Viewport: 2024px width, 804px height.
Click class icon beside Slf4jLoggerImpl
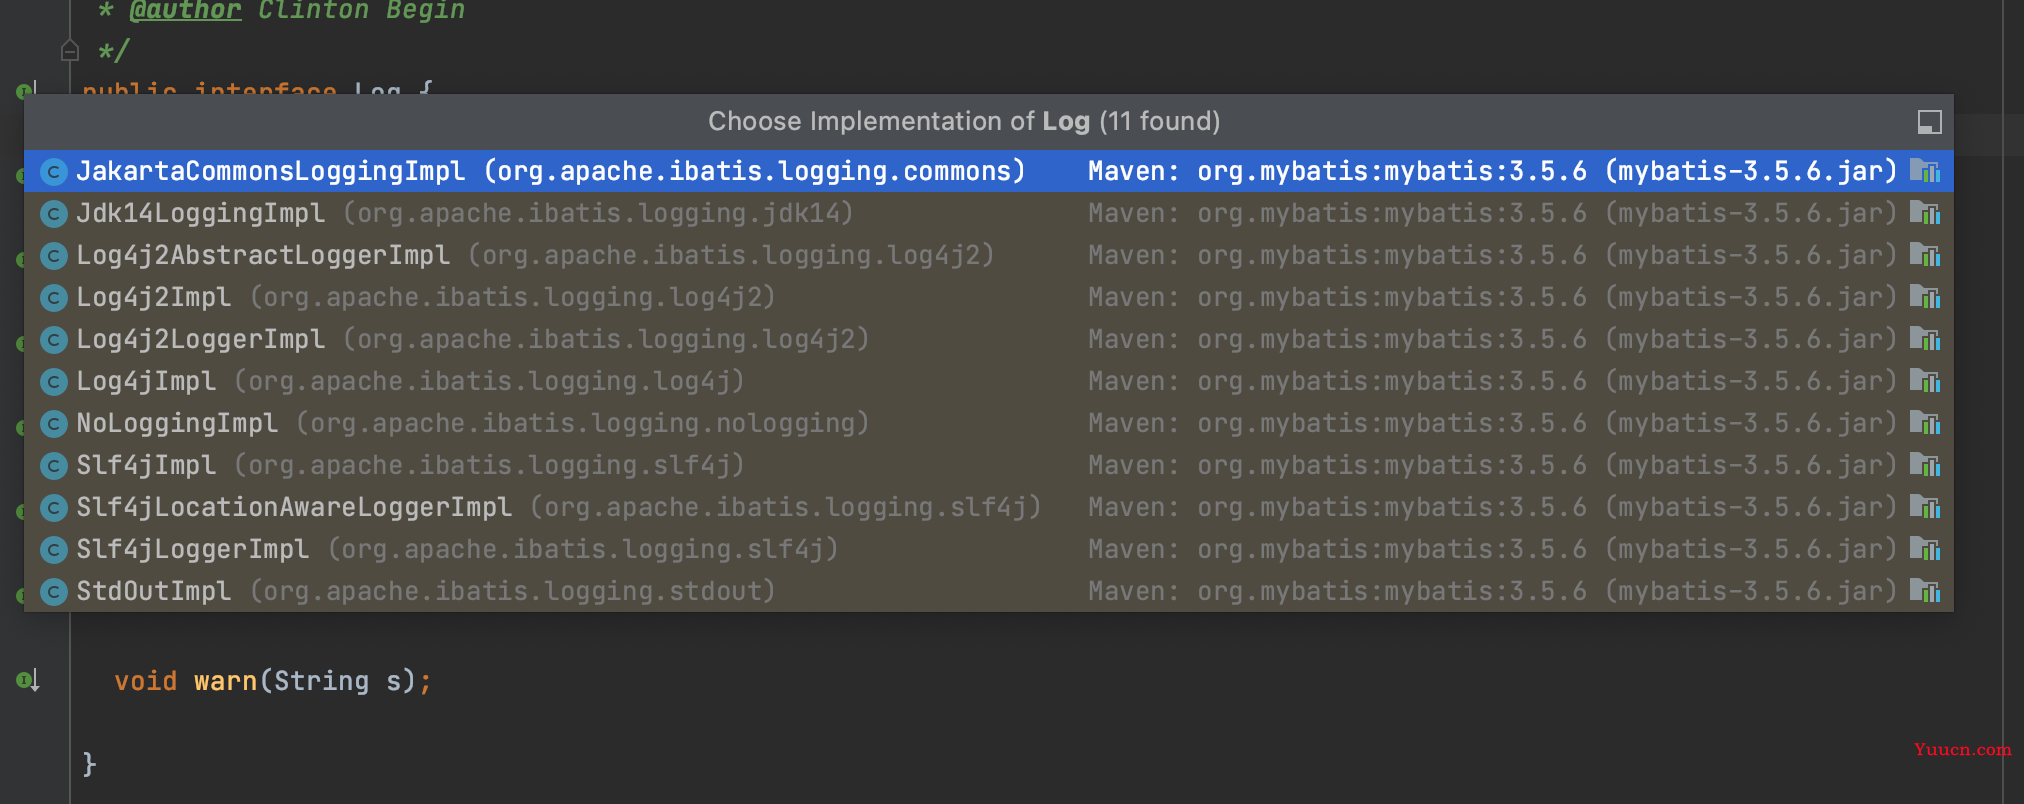coord(54,550)
